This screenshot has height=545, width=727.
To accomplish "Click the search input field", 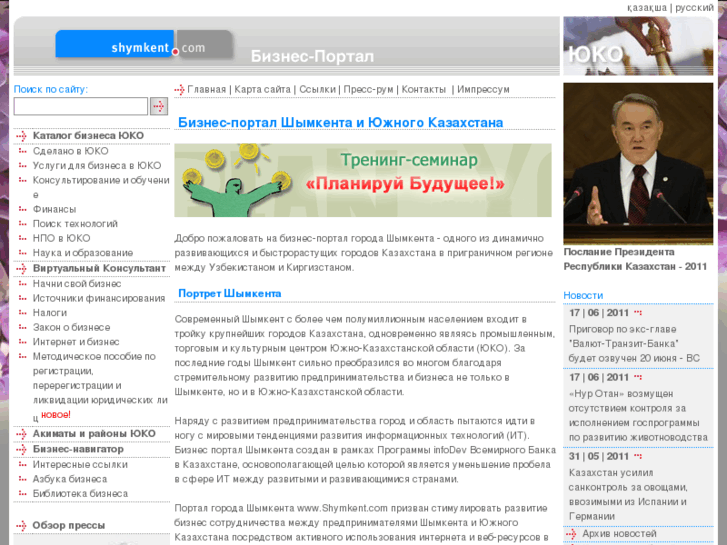I will [x=81, y=106].
